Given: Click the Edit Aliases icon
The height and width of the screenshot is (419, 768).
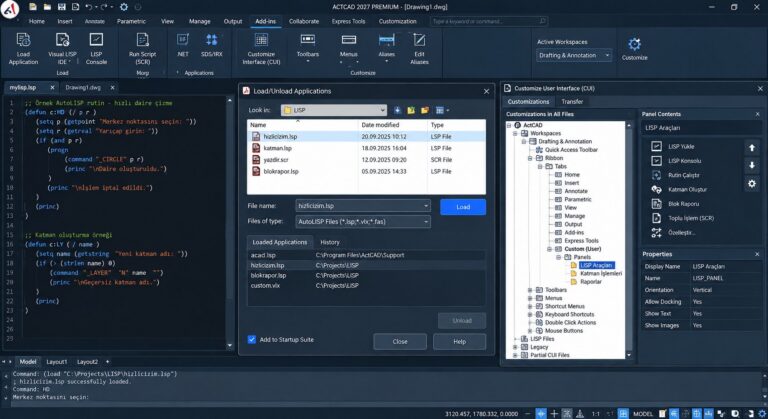Looking at the screenshot, I should (x=419, y=49).
